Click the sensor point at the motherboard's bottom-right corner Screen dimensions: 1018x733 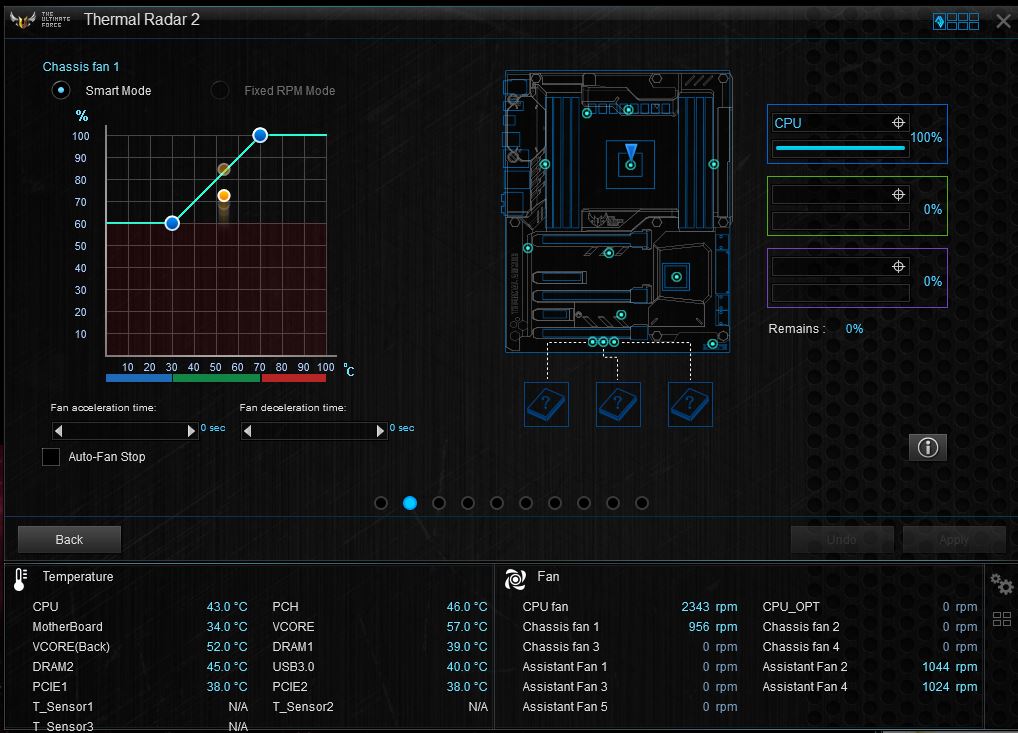click(713, 344)
